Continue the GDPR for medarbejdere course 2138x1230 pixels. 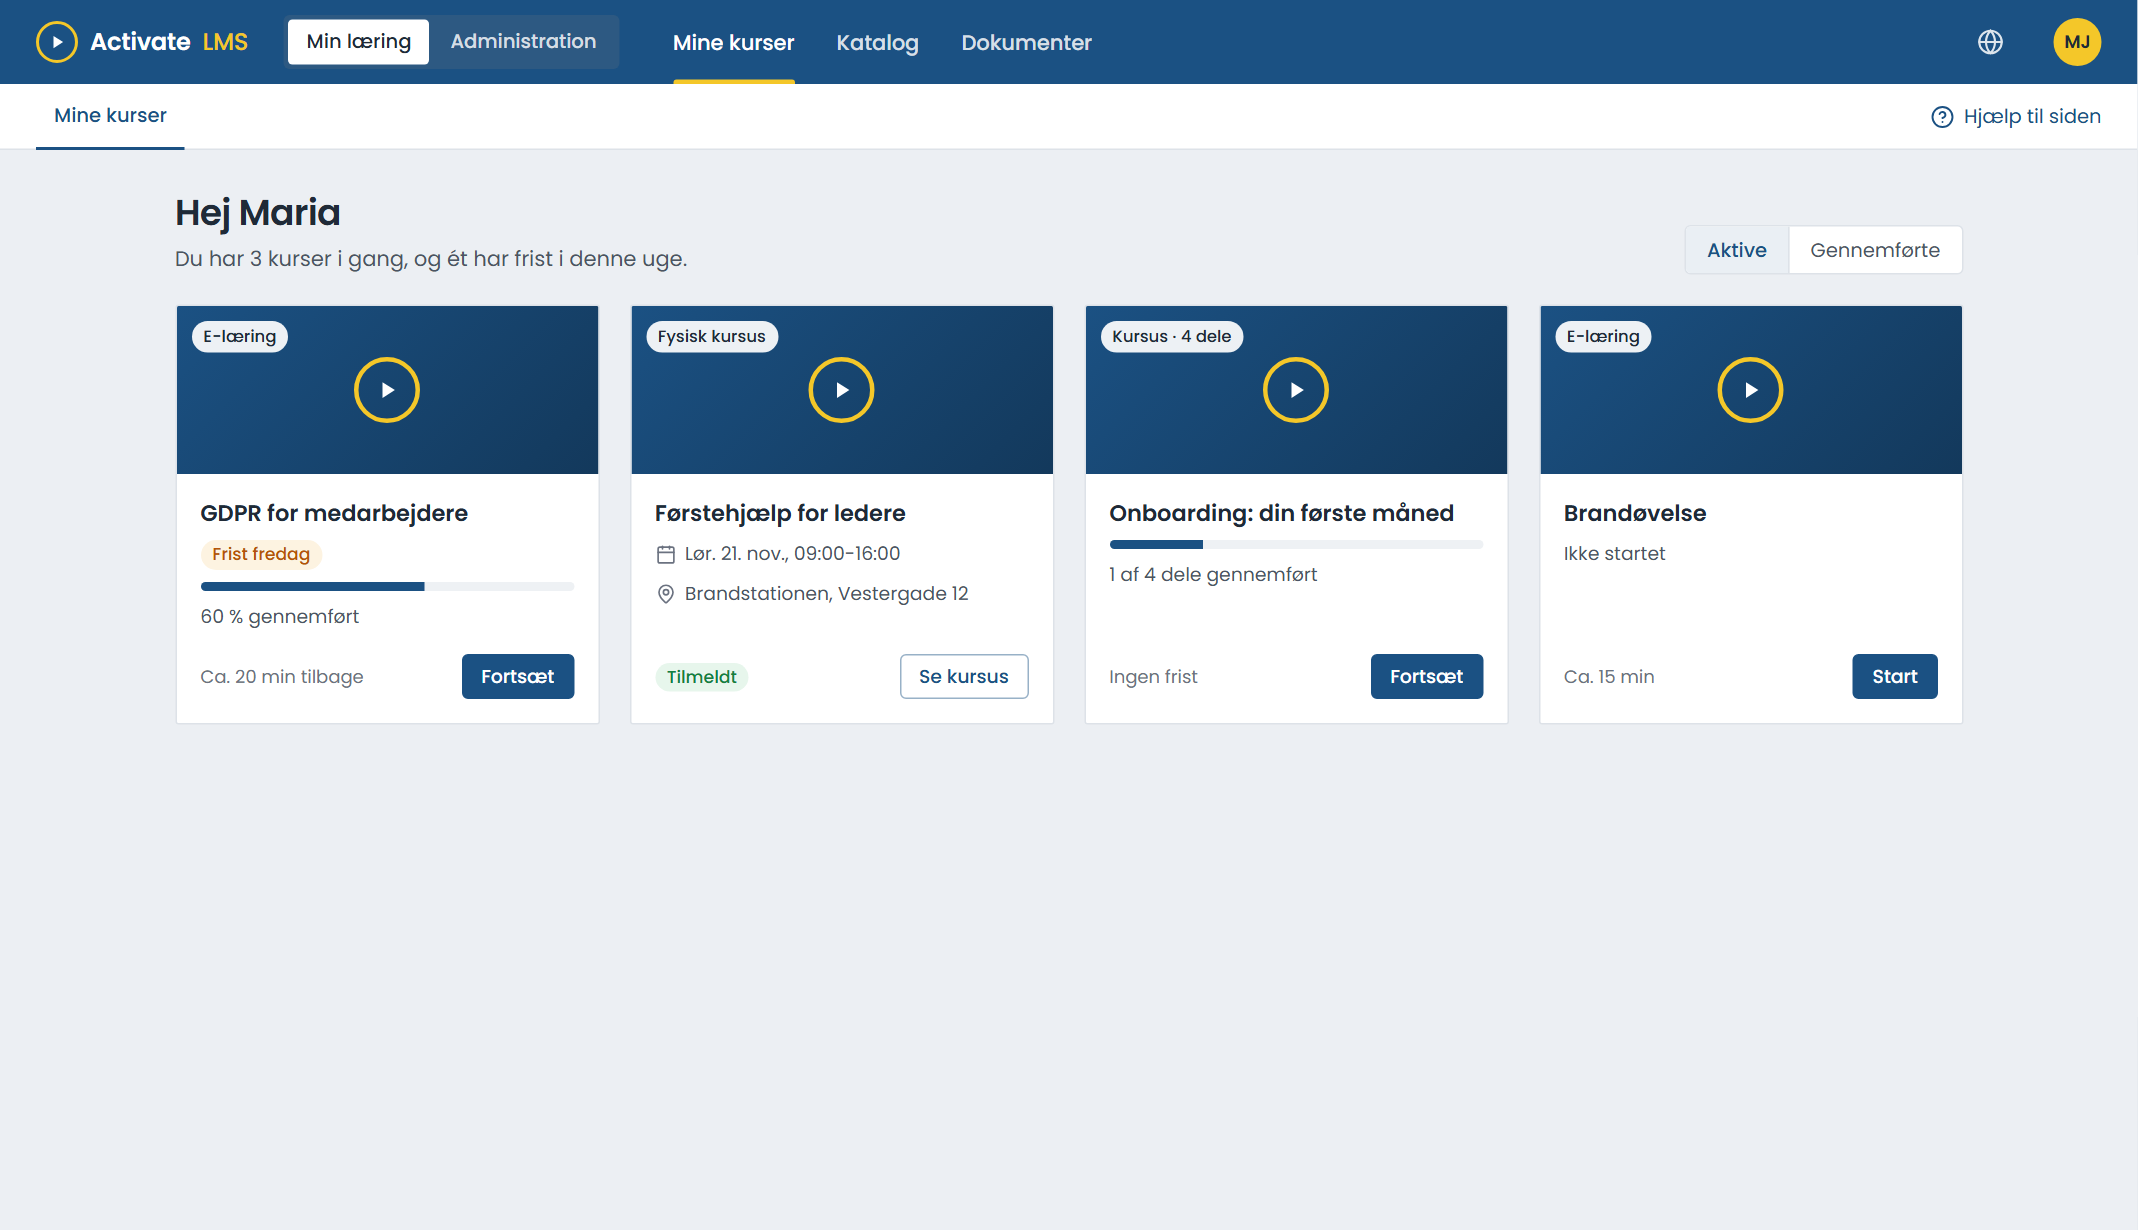click(518, 677)
